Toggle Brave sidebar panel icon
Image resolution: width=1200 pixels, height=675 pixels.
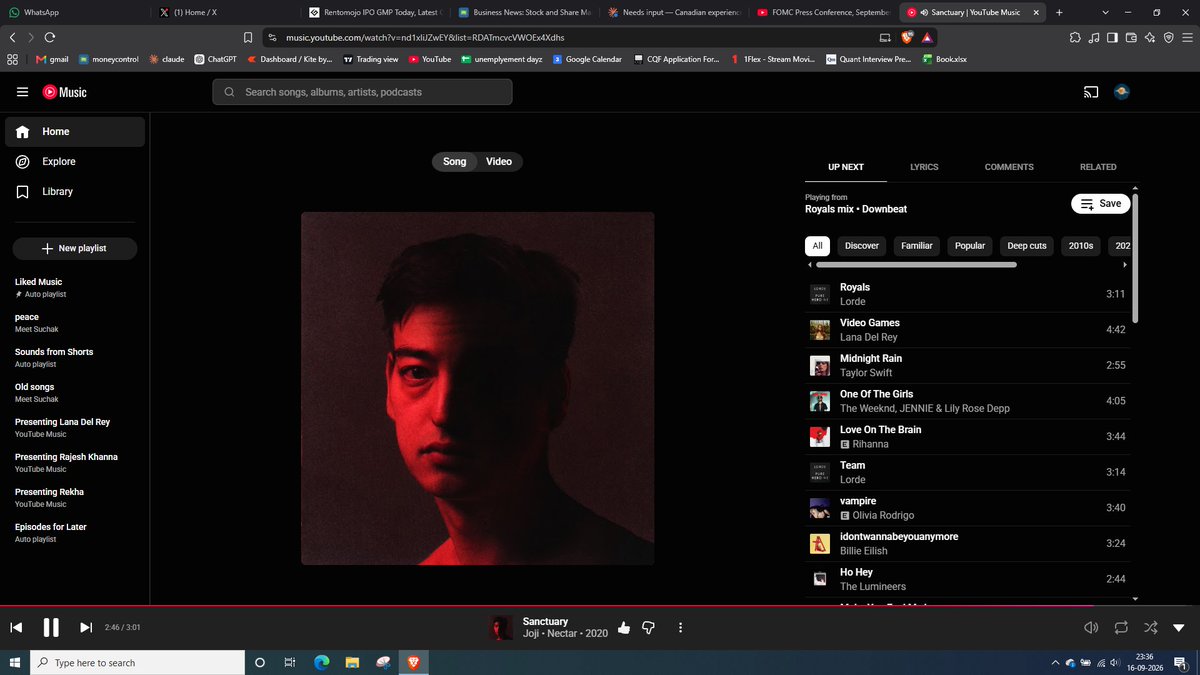click(x=1113, y=37)
